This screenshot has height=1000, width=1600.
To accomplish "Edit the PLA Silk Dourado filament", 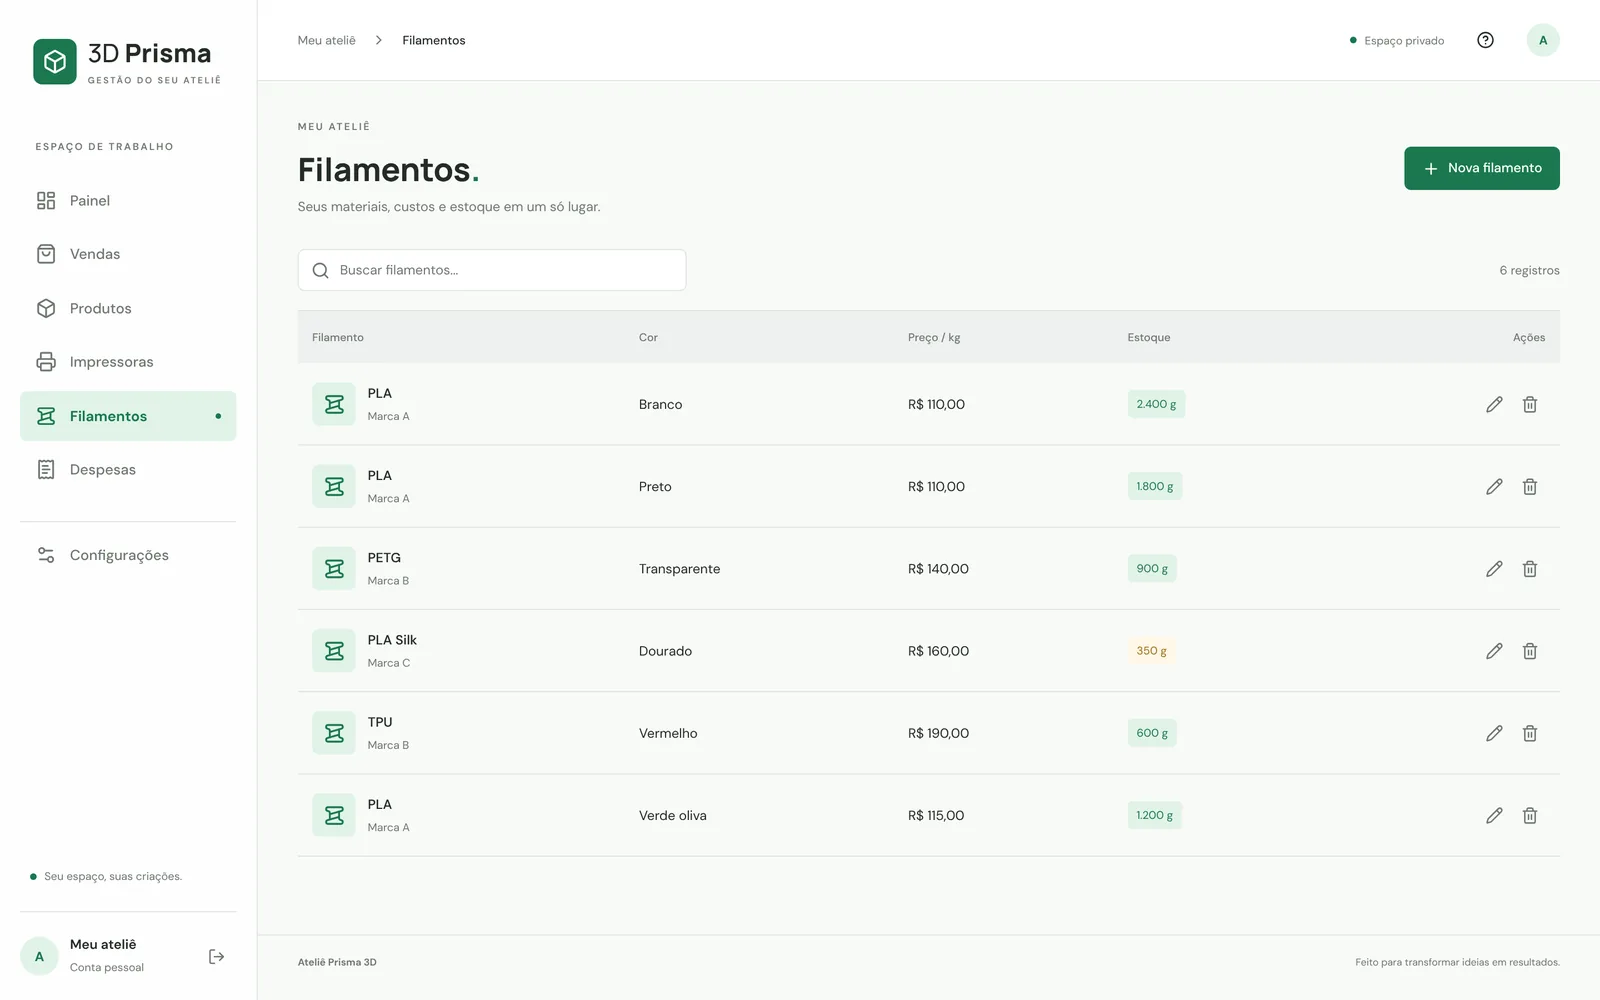I will 1494,651.
